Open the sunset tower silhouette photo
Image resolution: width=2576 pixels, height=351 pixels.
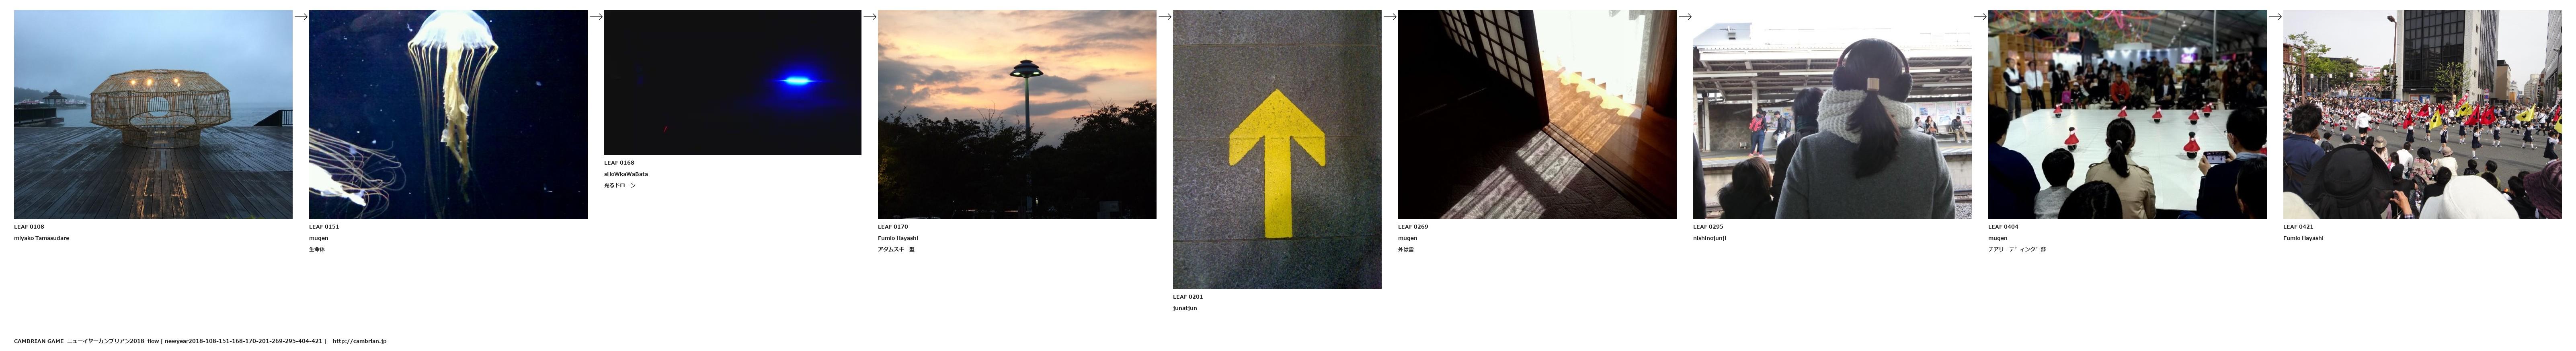[x=1017, y=114]
